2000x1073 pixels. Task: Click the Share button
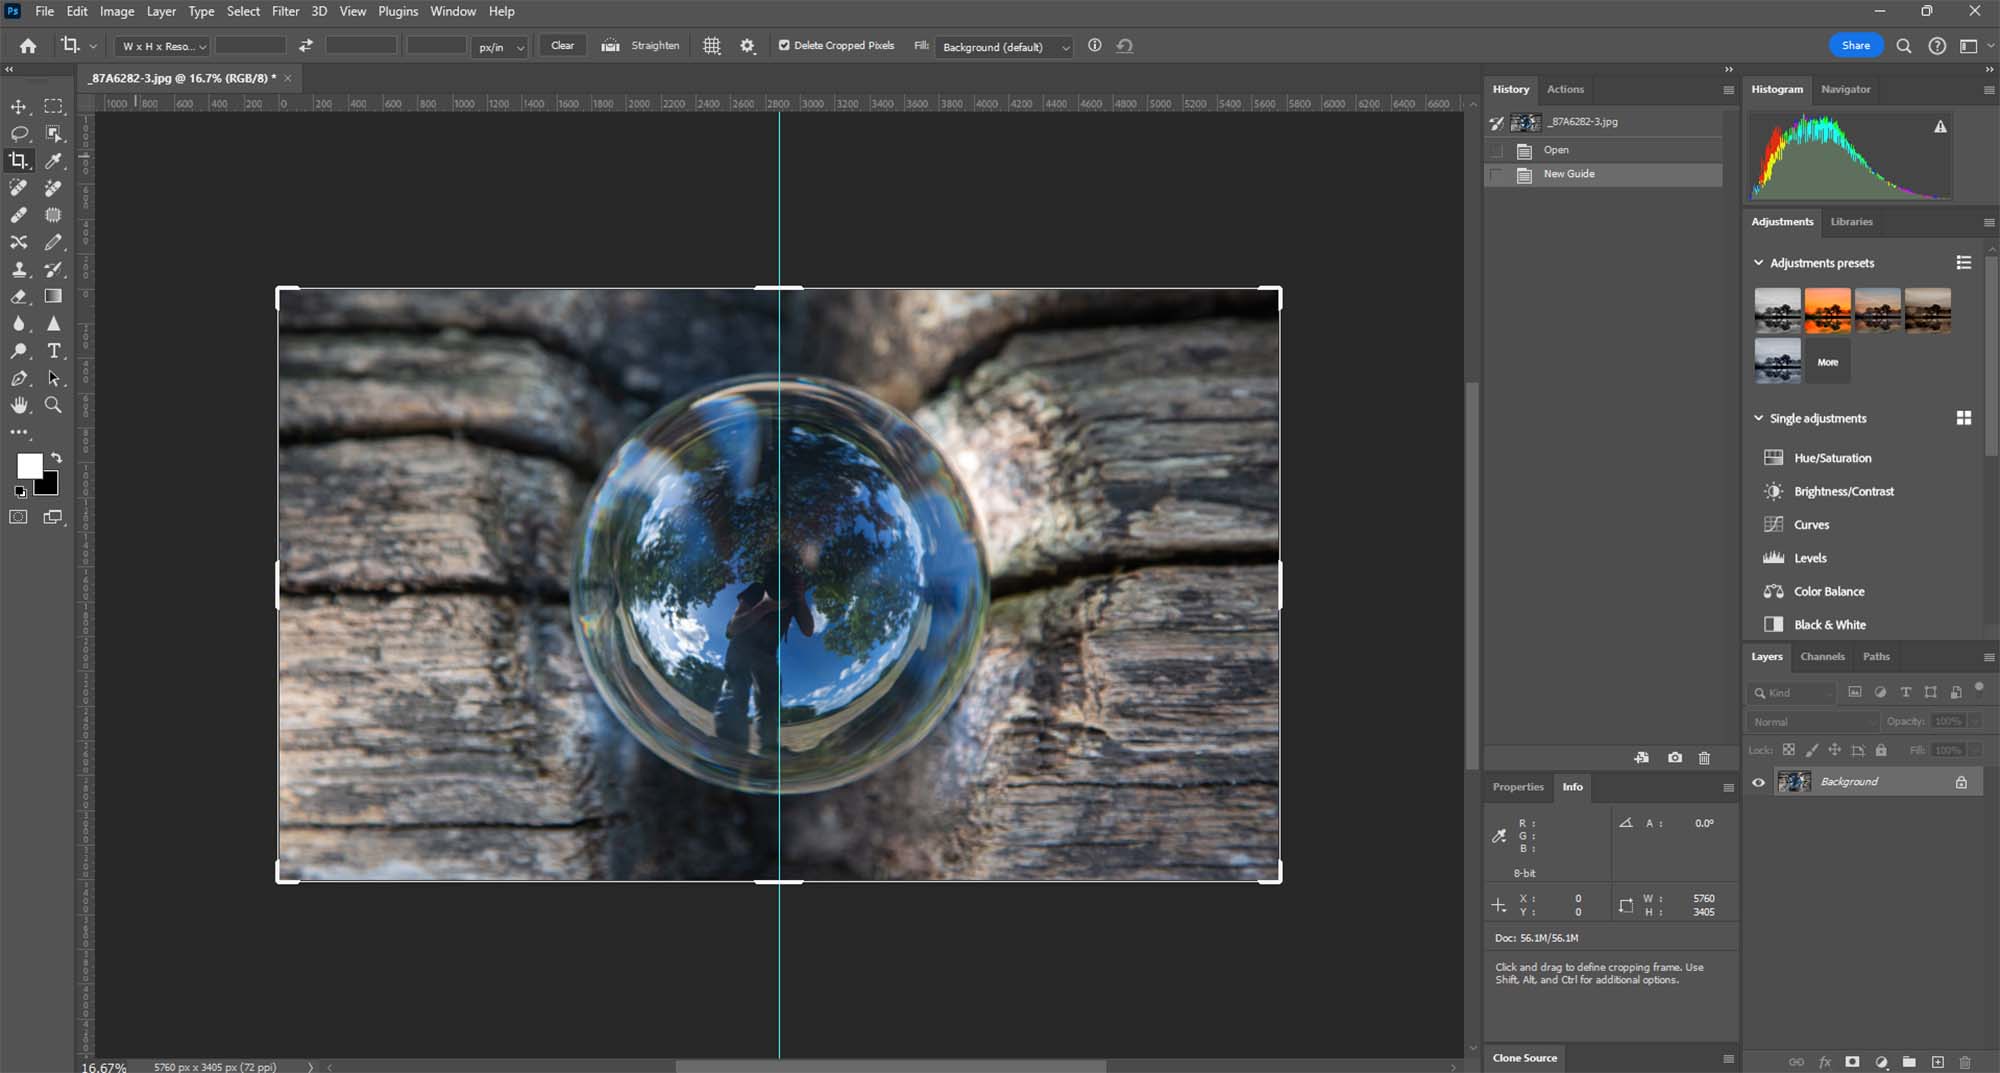[1856, 45]
